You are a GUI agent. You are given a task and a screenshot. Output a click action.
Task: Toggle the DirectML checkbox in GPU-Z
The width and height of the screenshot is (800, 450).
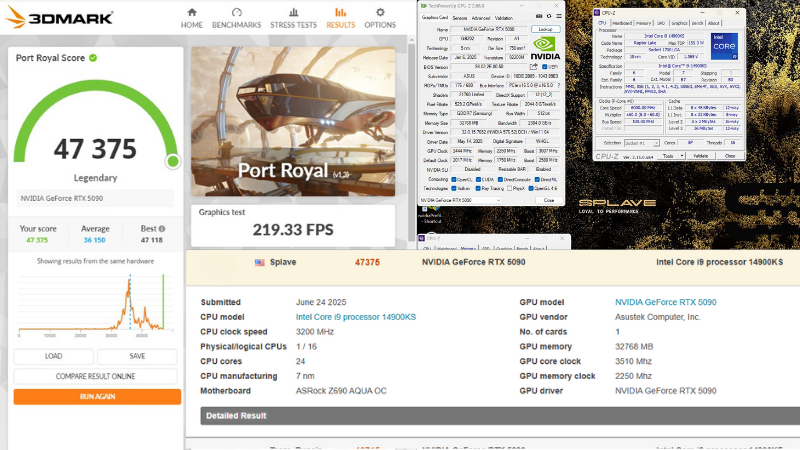tap(537, 180)
